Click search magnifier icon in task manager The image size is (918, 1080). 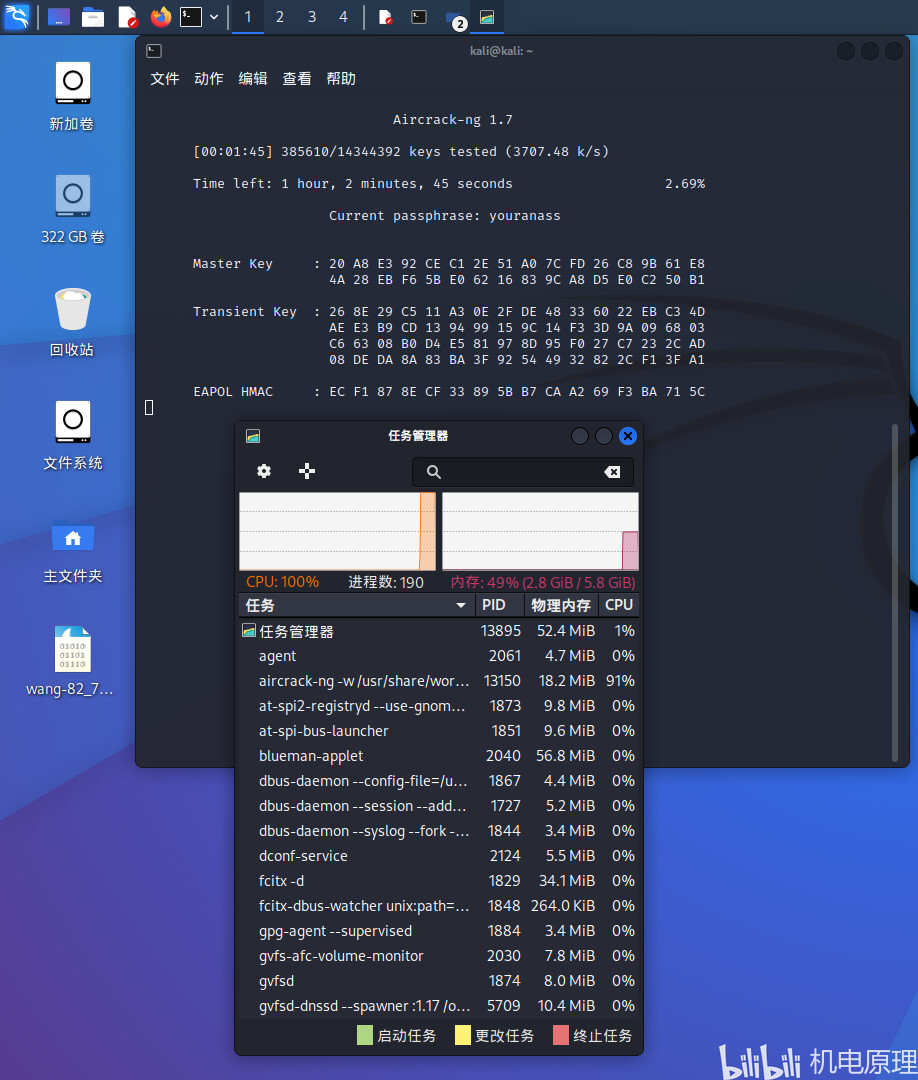pyautogui.click(x=433, y=472)
